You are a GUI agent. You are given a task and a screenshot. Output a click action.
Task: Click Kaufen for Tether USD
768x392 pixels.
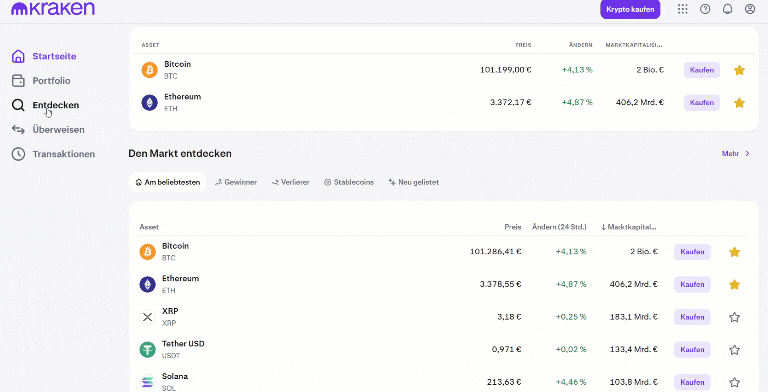click(692, 349)
